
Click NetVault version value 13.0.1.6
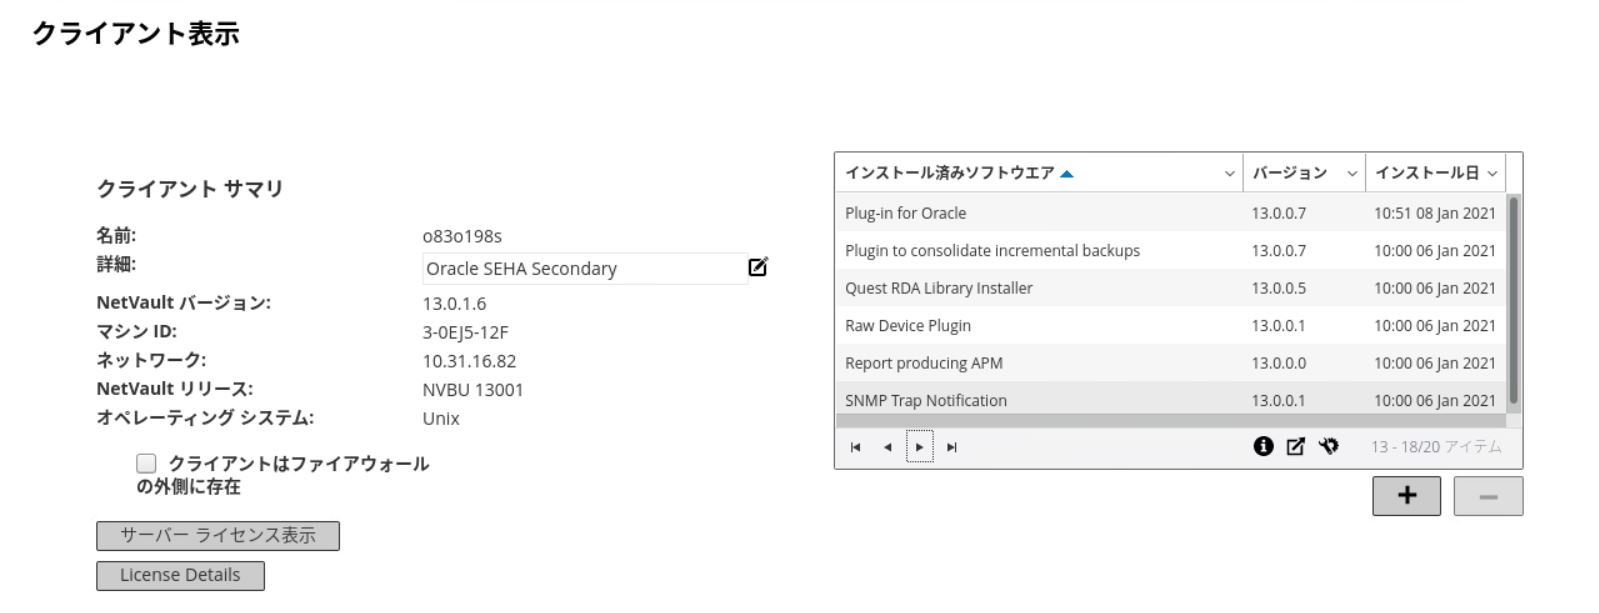tap(454, 304)
